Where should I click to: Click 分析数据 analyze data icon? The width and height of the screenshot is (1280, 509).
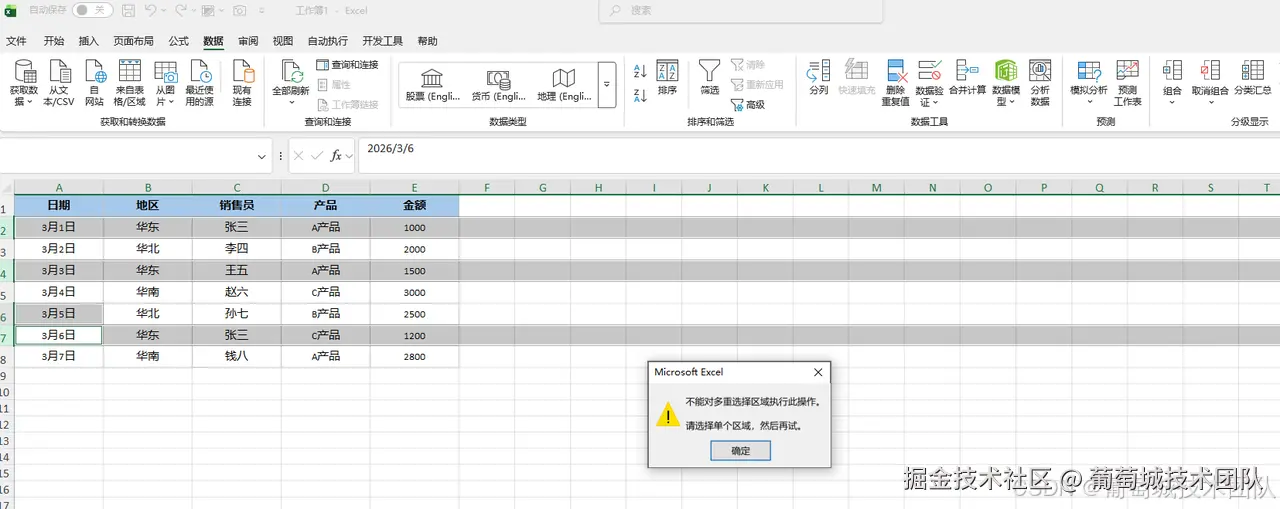(x=1040, y=83)
